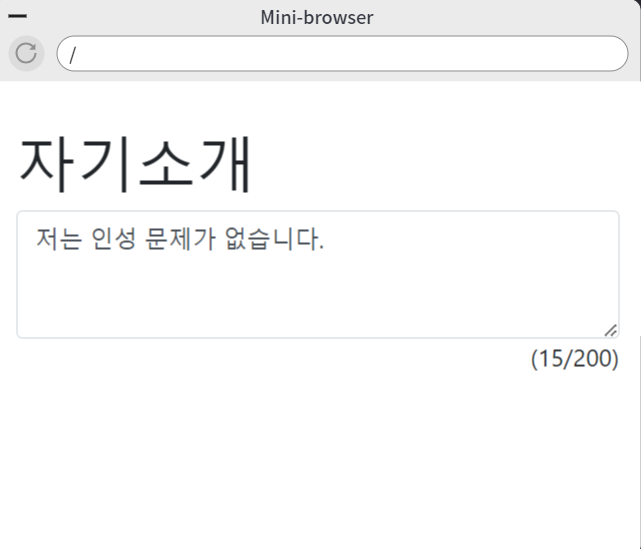The image size is (641, 549).
Task: Click the period after 없습니다
Action: [322, 246]
